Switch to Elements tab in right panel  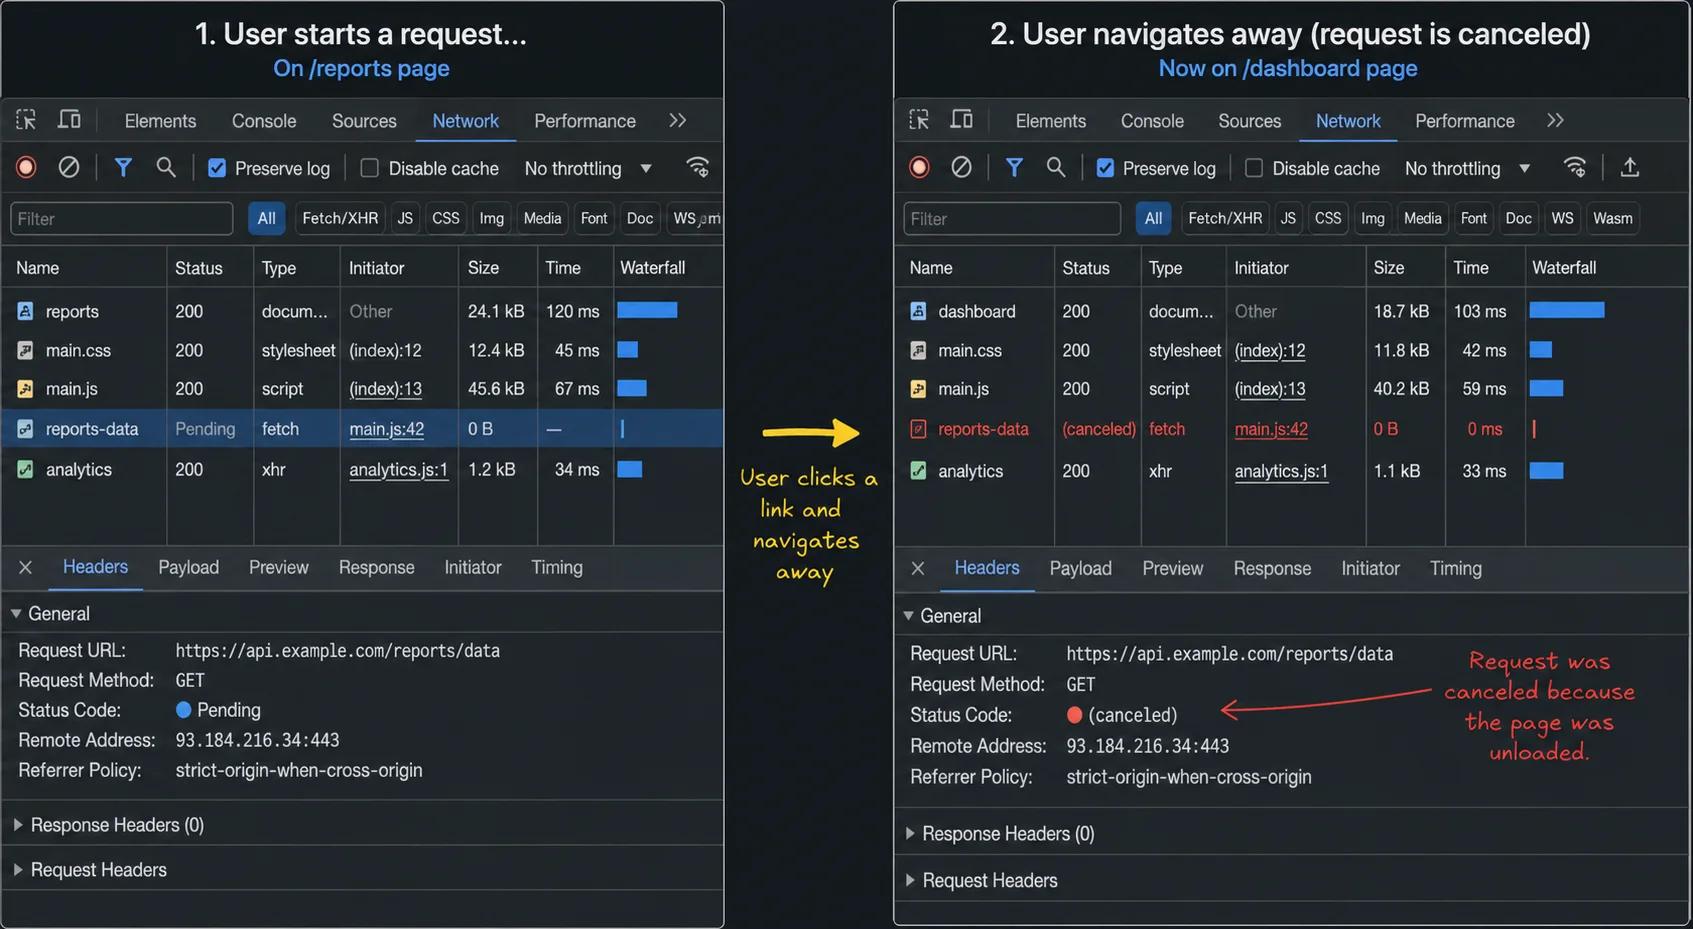(1051, 121)
